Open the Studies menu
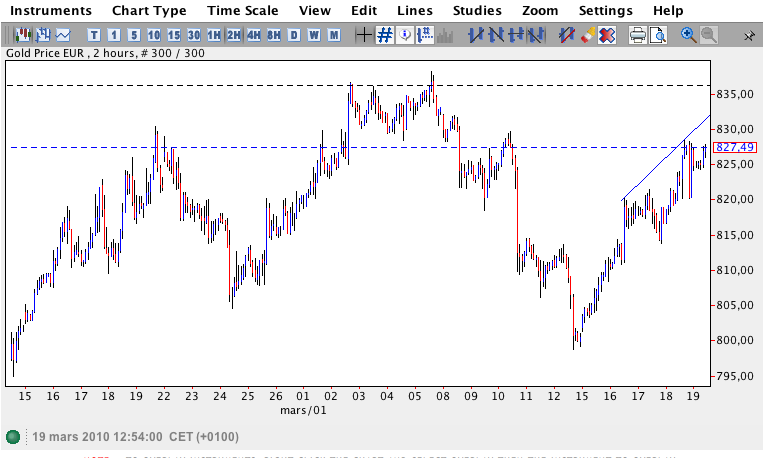Image resolution: width=769 pixels, height=458 pixels. pyautogui.click(x=477, y=11)
